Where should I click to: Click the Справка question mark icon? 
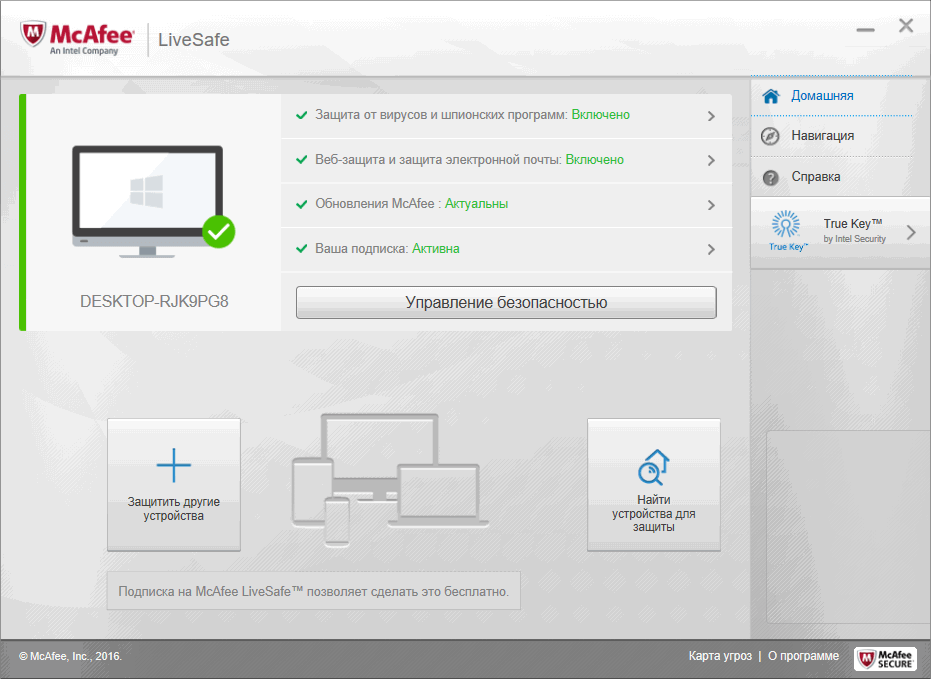pos(771,176)
